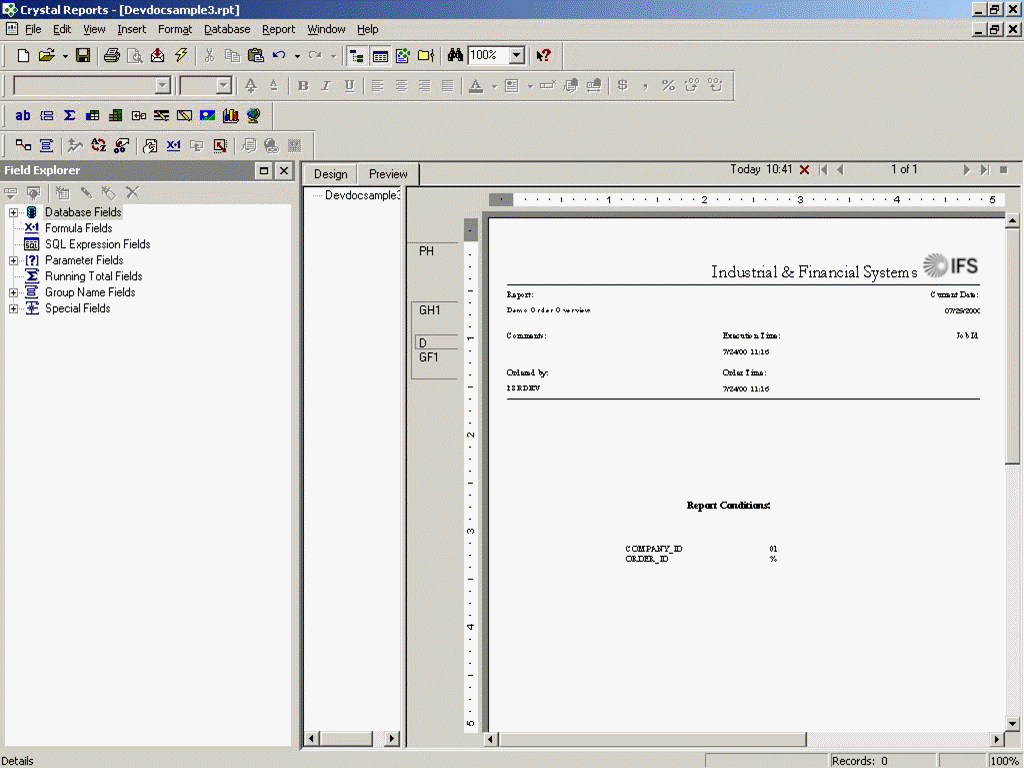This screenshot has height=768, width=1024.
Task: Export the report
Action: tap(156, 55)
